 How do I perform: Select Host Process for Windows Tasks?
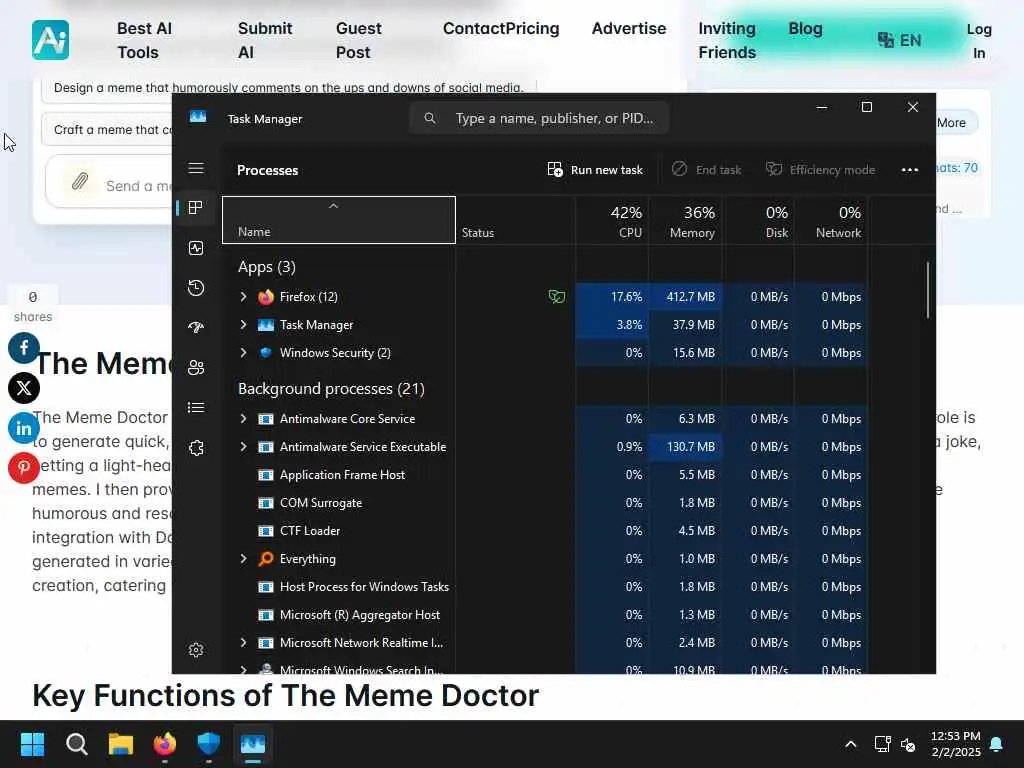(544, 587)
